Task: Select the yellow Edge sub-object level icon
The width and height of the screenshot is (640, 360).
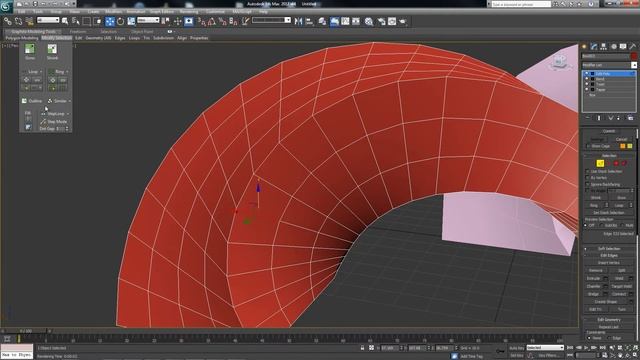Action: (x=600, y=163)
